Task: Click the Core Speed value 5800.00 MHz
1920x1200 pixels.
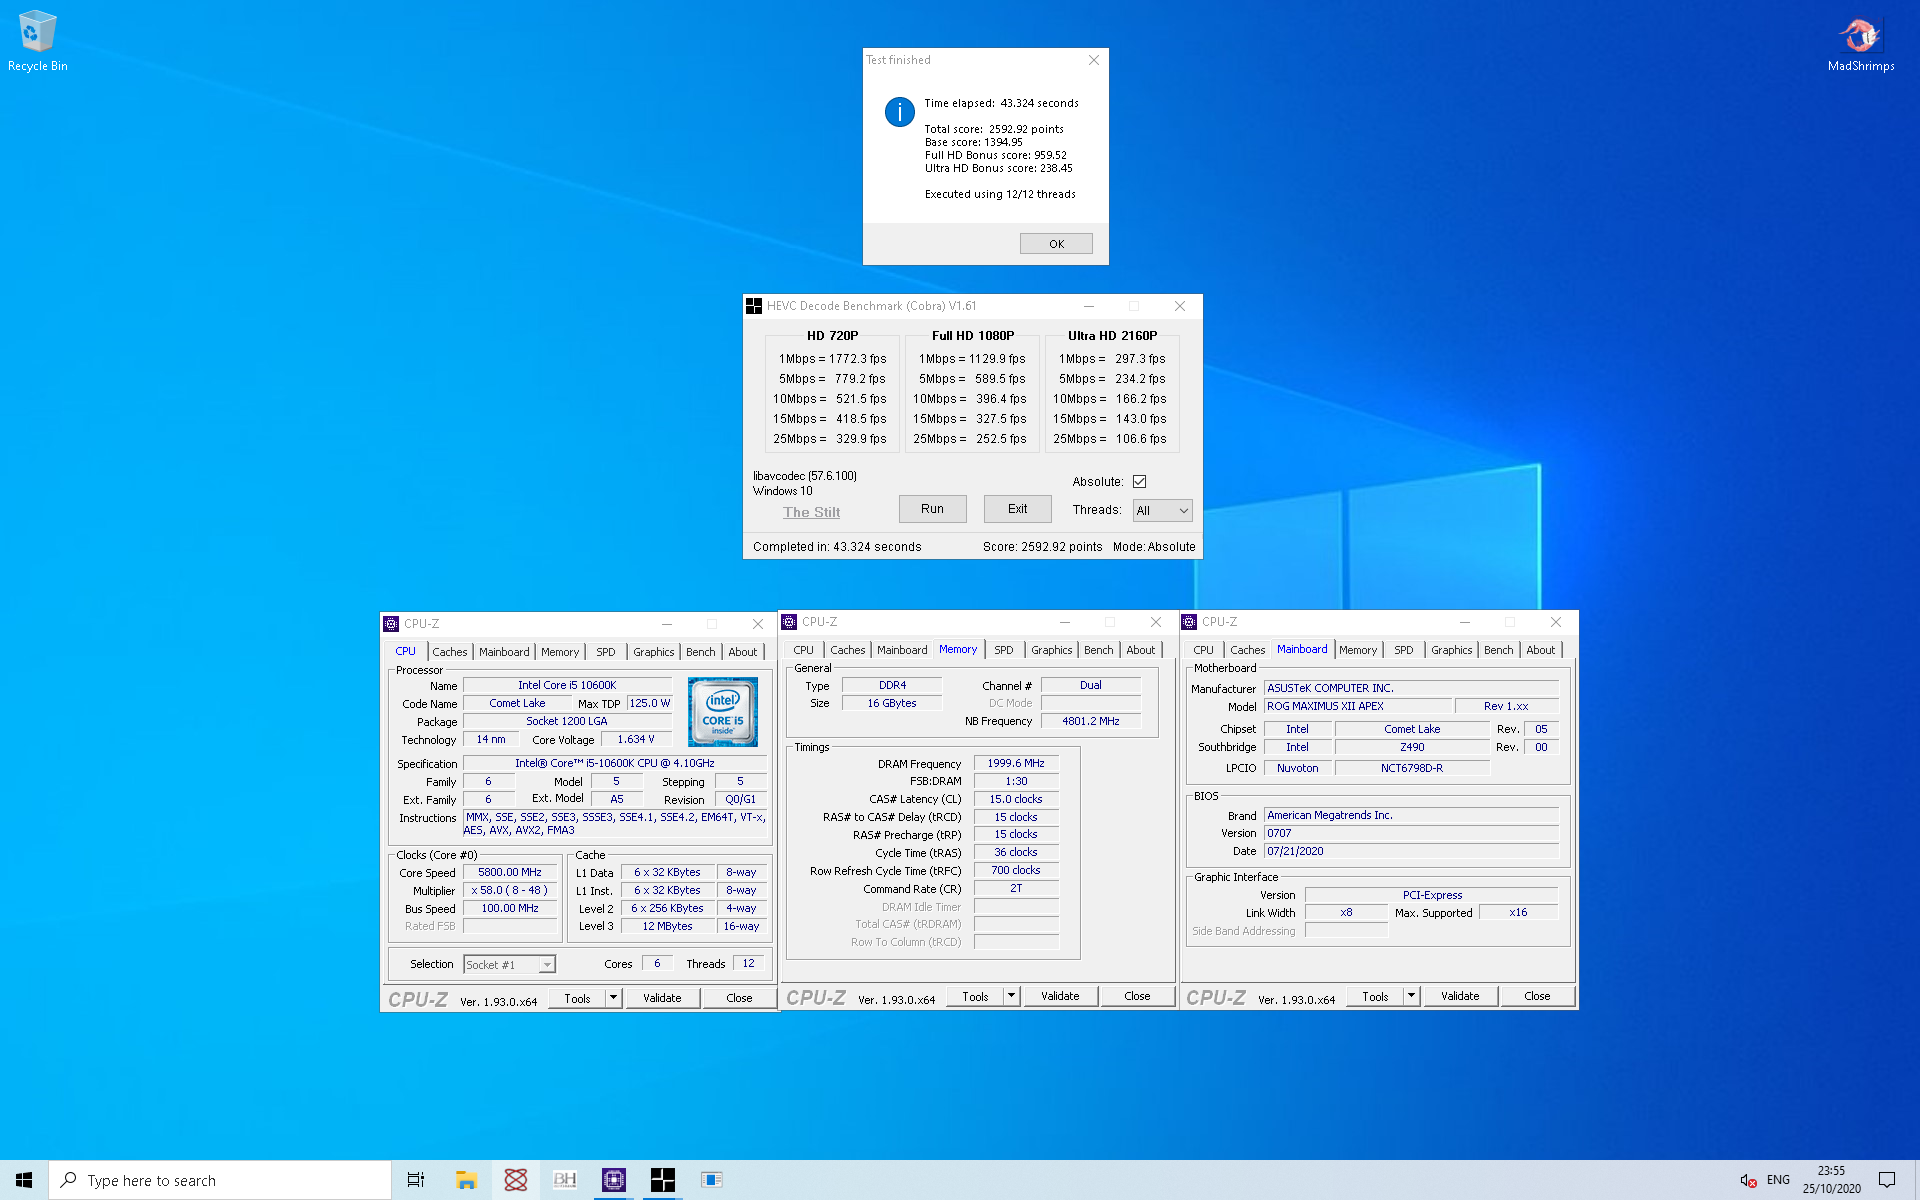Action: pos(510,873)
